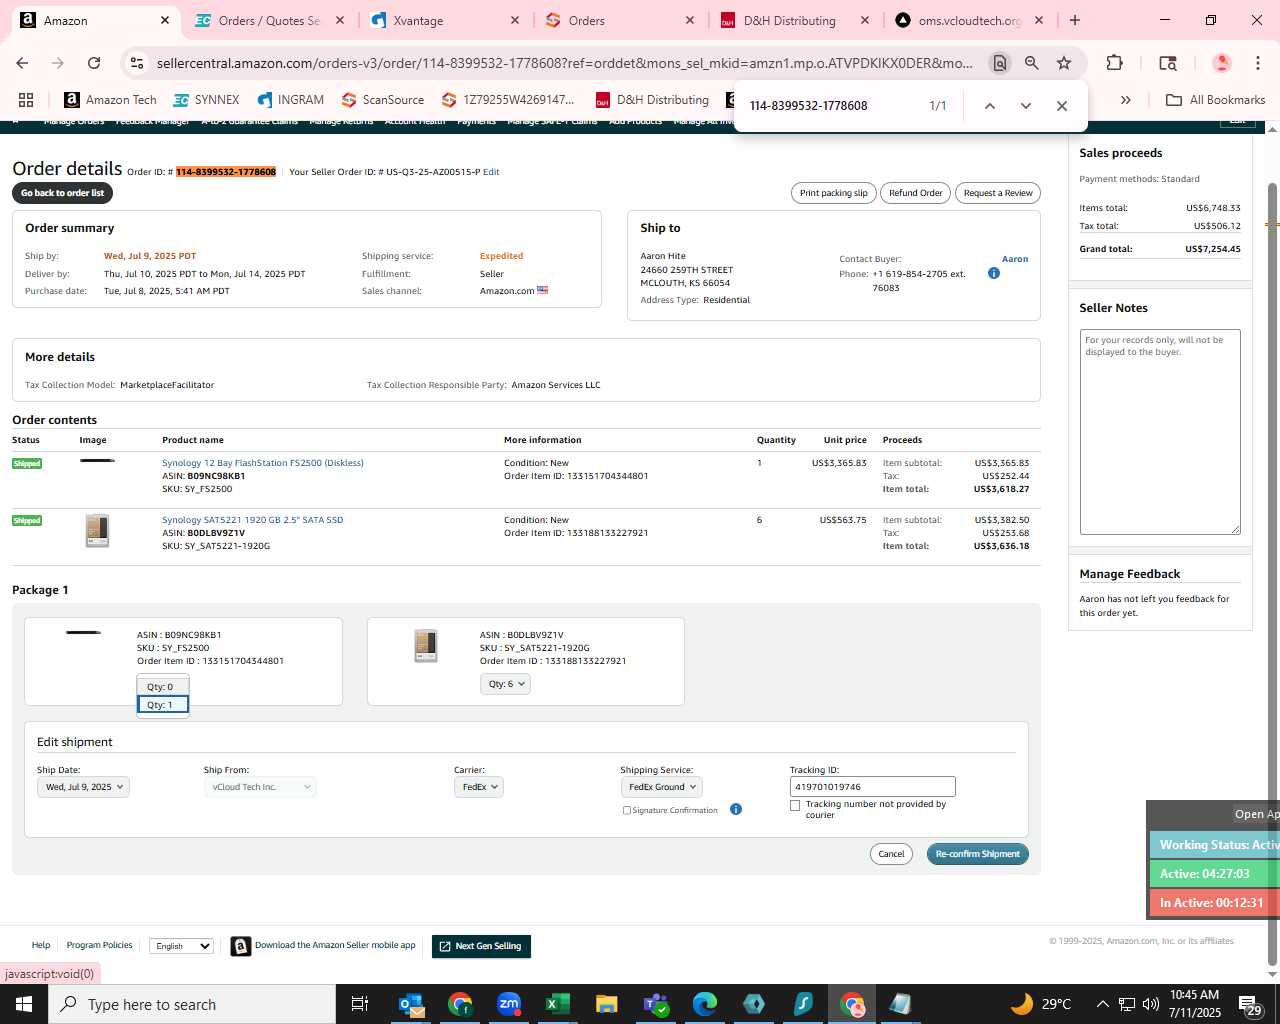Click Re-confirm Shipment button

[977, 854]
